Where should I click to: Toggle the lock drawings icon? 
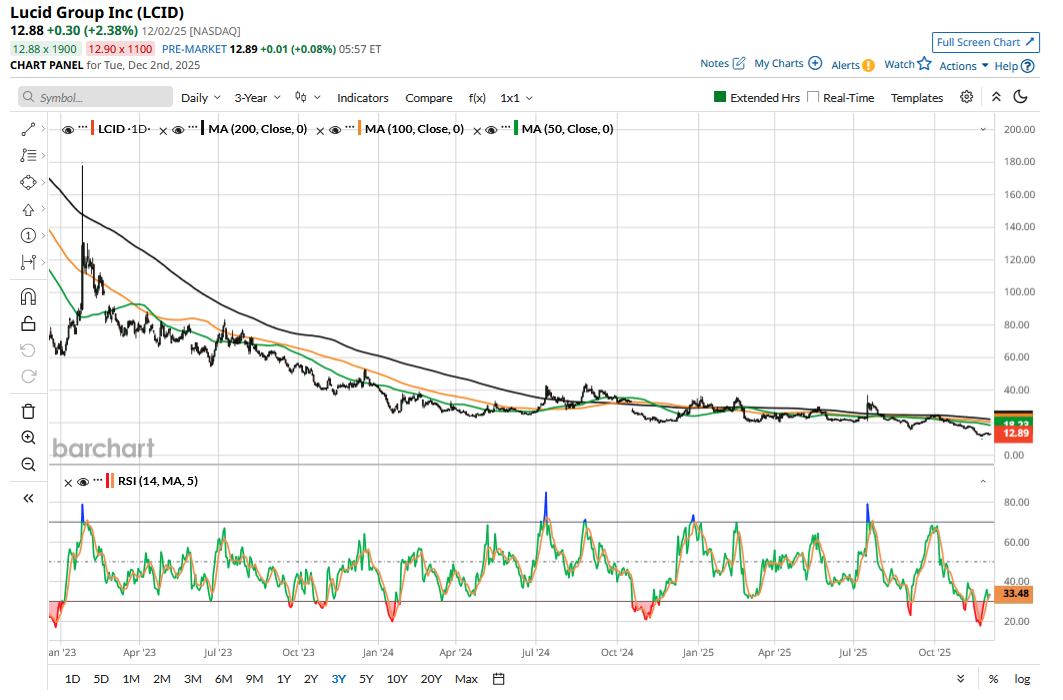pos(28,323)
